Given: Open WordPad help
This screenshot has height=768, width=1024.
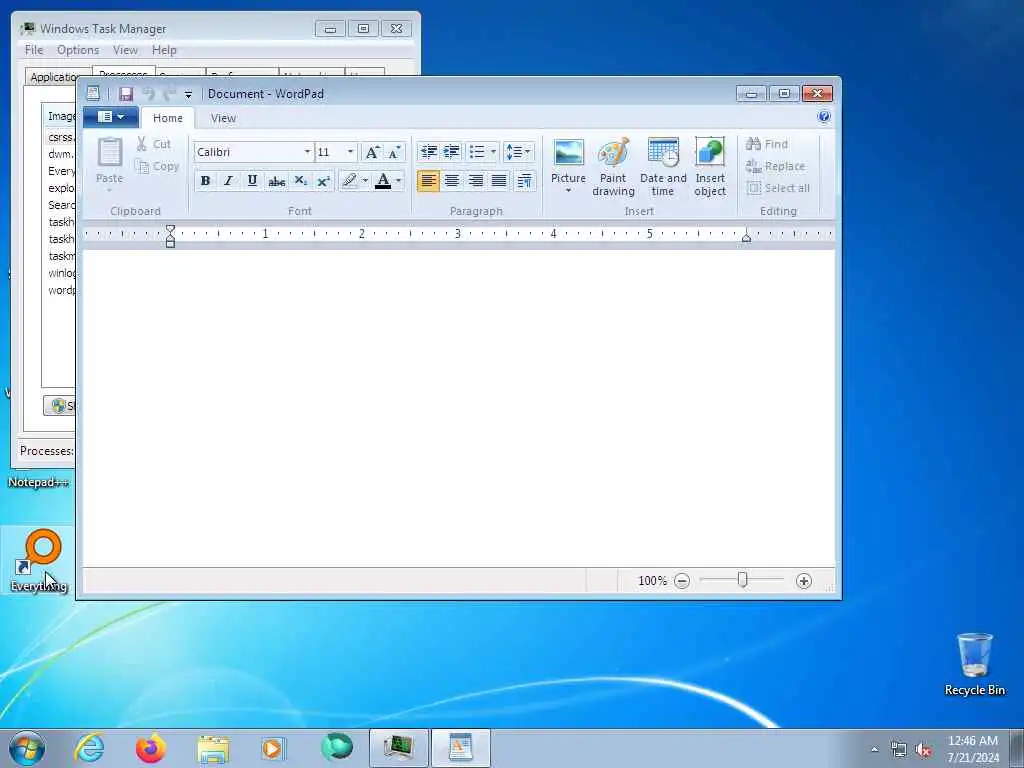Looking at the screenshot, I should click(824, 117).
